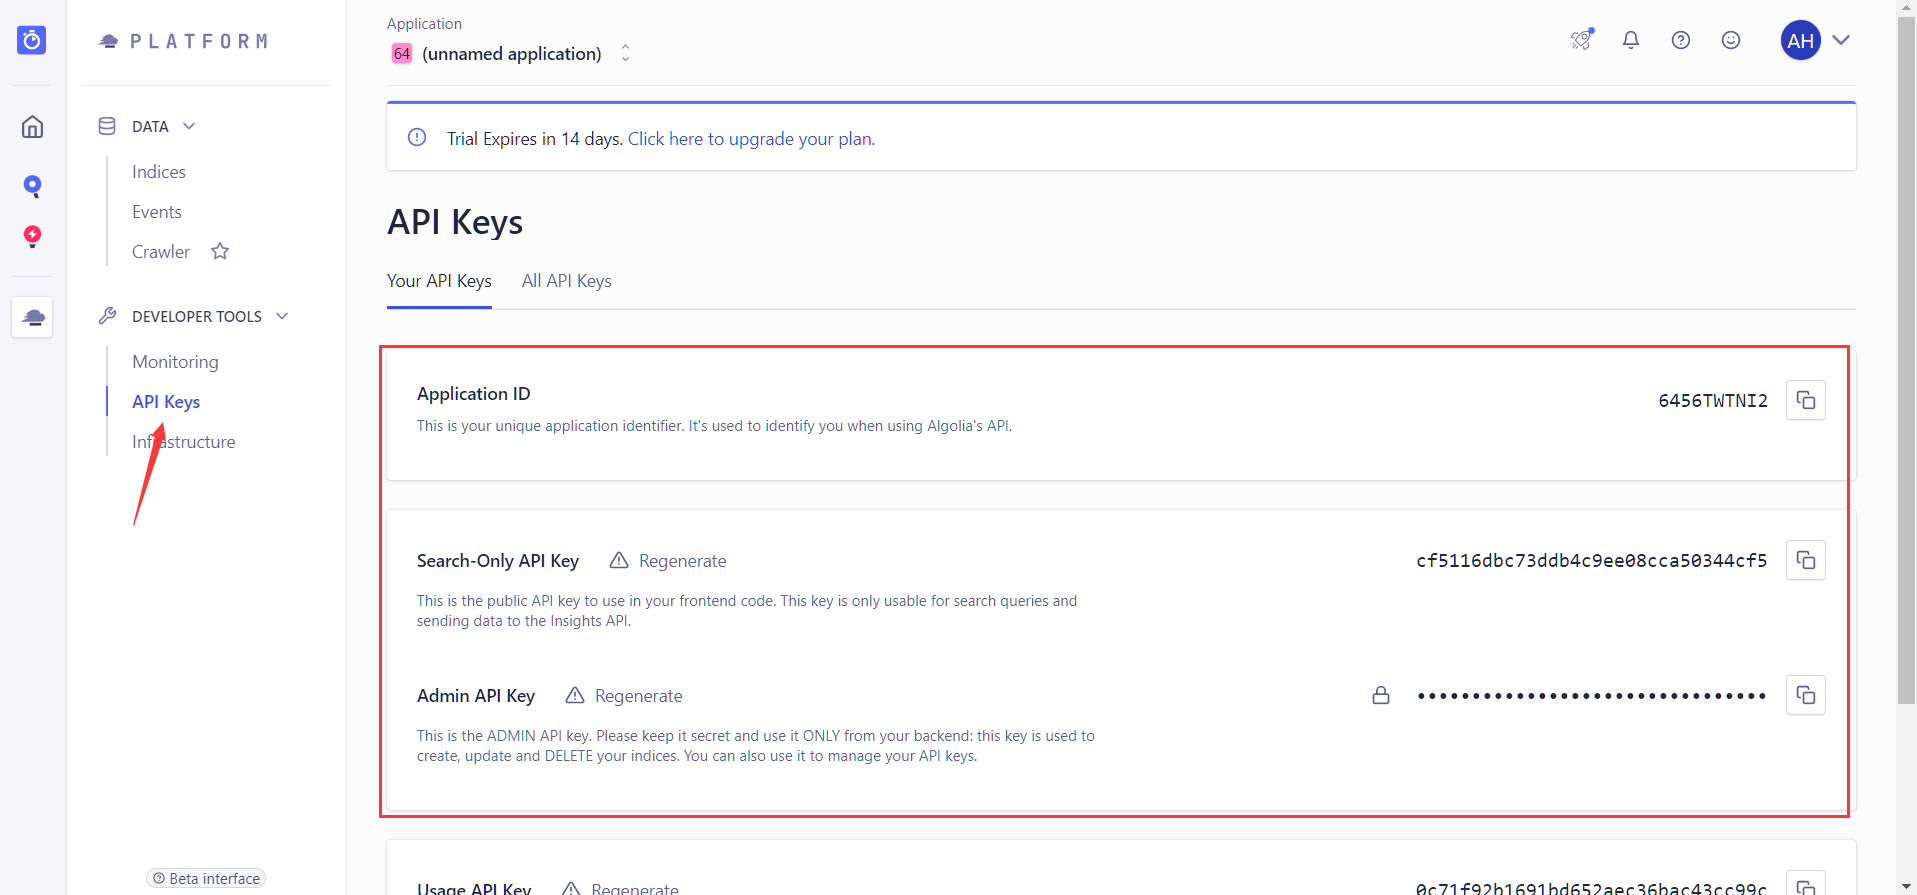Click the lock icon to reveal Admin key
The width and height of the screenshot is (1917, 895).
click(1381, 695)
